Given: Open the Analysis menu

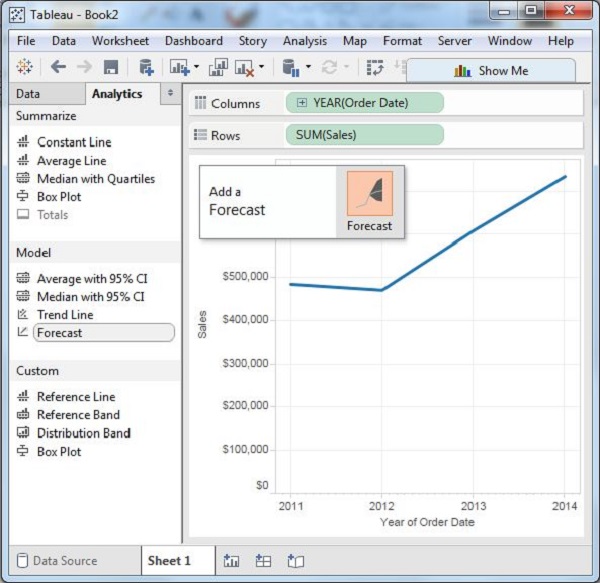Looking at the screenshot, I should [304, 41].
